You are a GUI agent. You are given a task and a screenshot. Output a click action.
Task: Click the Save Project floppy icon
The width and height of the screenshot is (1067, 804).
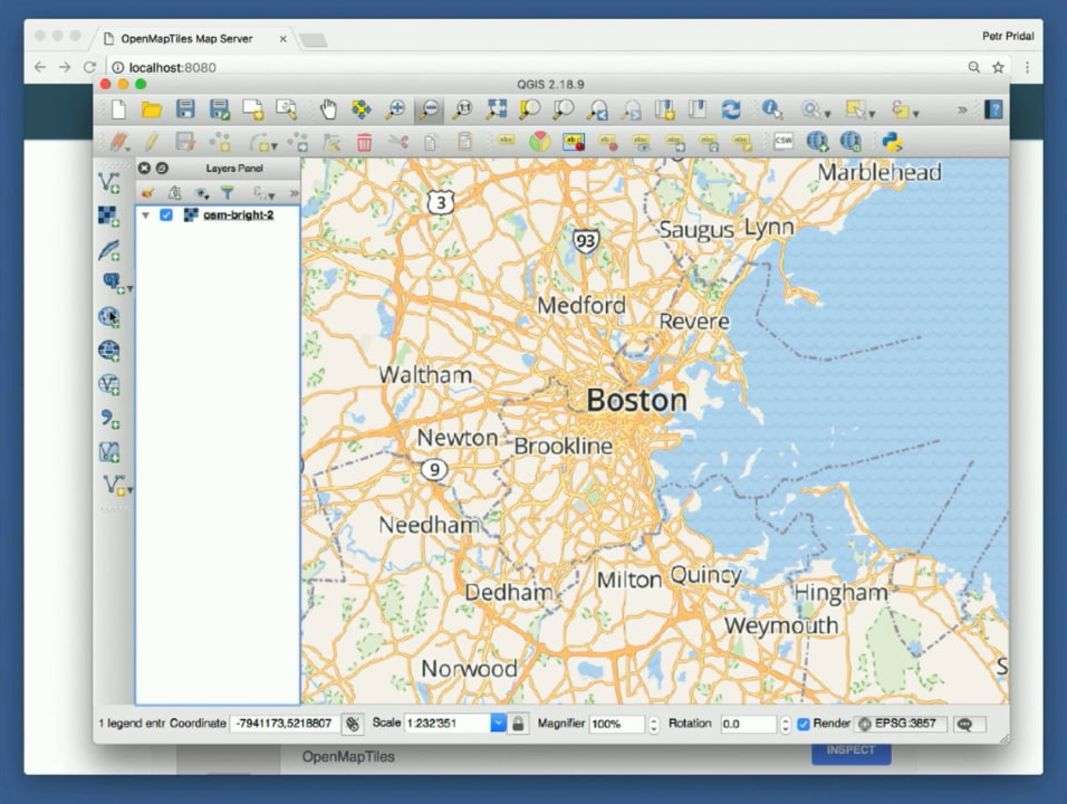[185, 110]
